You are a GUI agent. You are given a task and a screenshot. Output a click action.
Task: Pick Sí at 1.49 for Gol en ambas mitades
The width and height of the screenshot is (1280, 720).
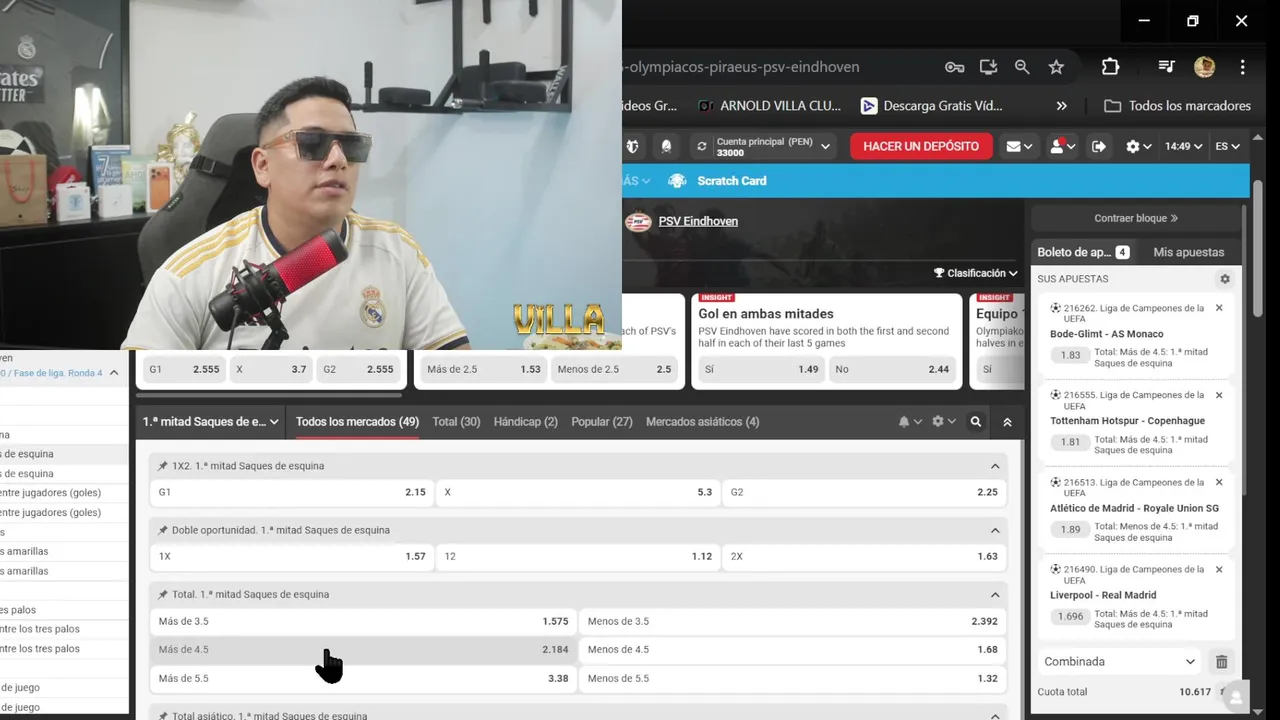[x=761, y=369]
